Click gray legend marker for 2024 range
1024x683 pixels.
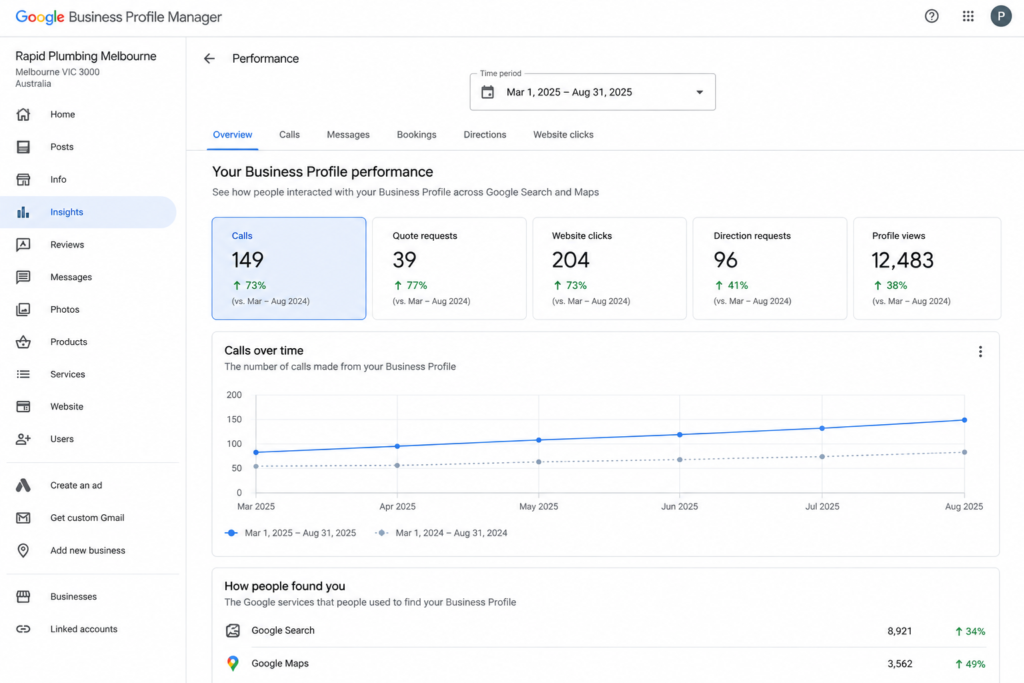coord(382,533)
